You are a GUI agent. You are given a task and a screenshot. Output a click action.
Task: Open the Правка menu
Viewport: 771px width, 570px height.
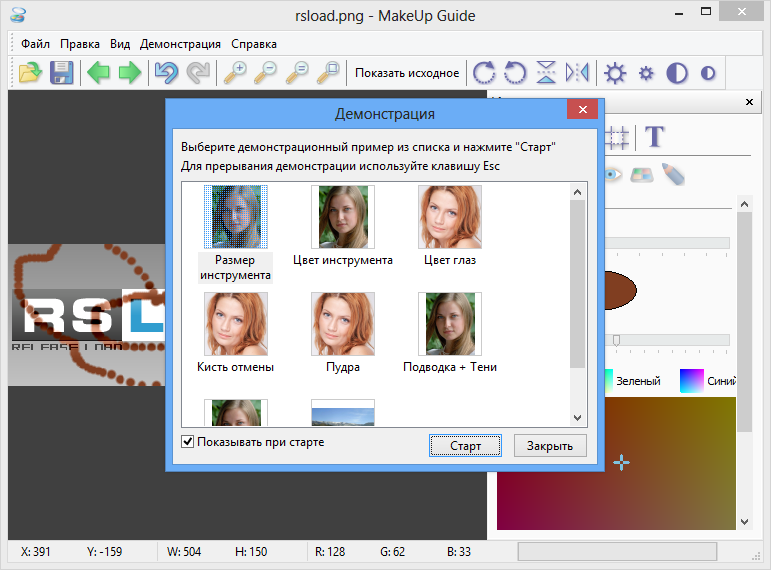click(80, 44)
